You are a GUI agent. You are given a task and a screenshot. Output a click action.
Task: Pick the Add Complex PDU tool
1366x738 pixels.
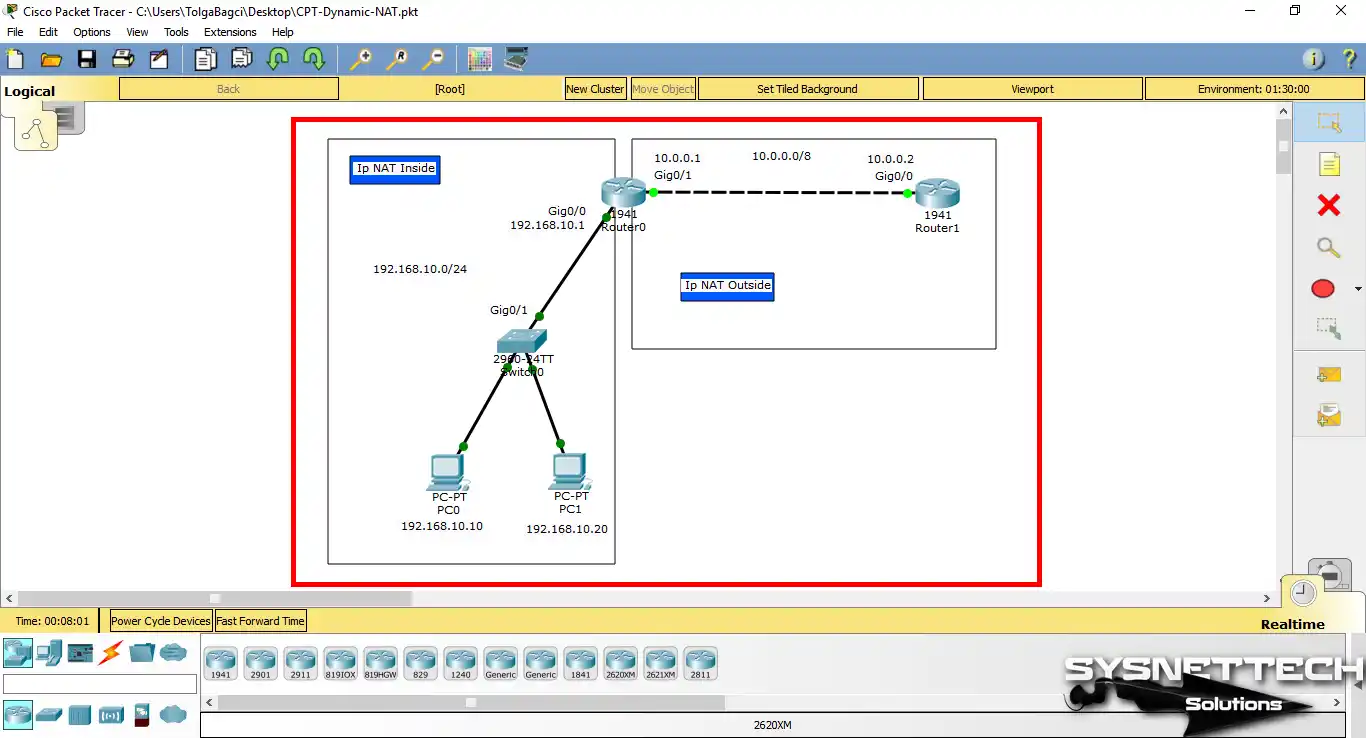pyautogui.click(x=1329, y=413)
